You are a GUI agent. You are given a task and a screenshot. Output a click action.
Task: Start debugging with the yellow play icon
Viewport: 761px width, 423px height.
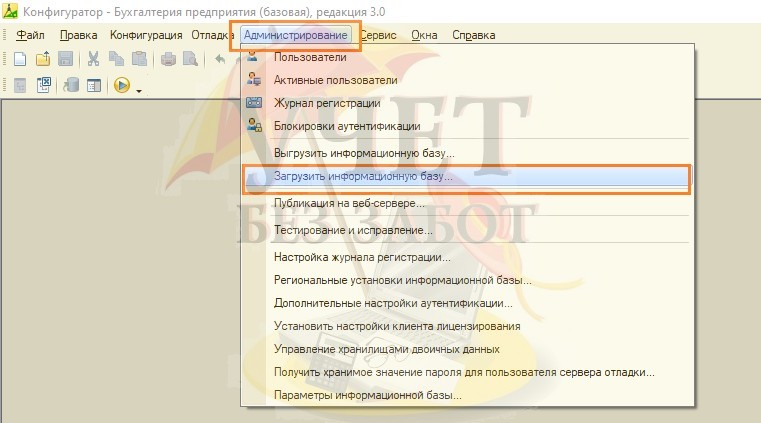coord(121,86)
